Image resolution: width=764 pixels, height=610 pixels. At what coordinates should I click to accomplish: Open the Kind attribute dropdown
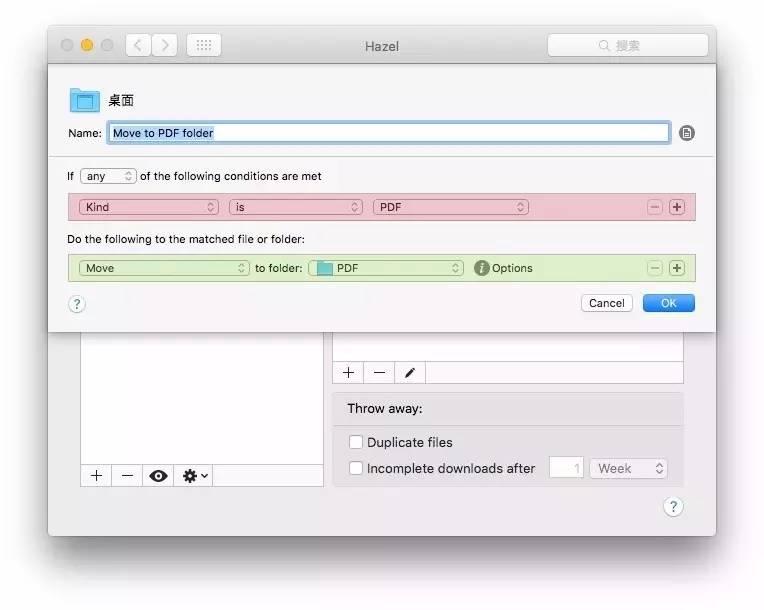tap(149, 207)
